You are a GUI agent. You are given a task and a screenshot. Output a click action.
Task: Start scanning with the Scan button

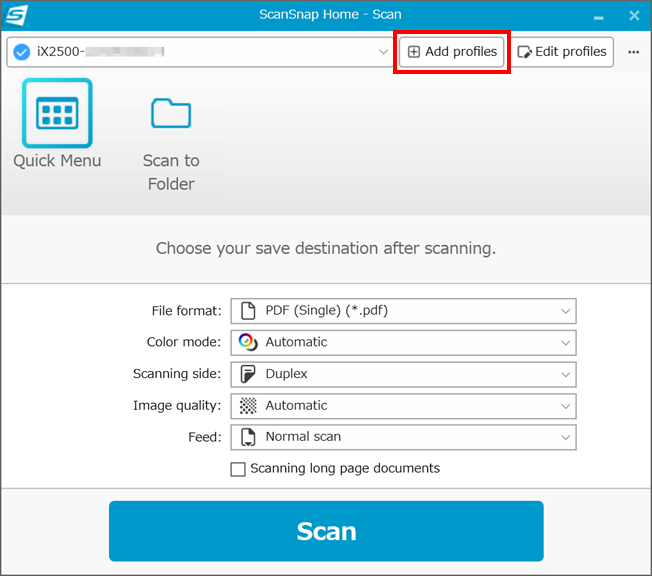click(326, 531)
